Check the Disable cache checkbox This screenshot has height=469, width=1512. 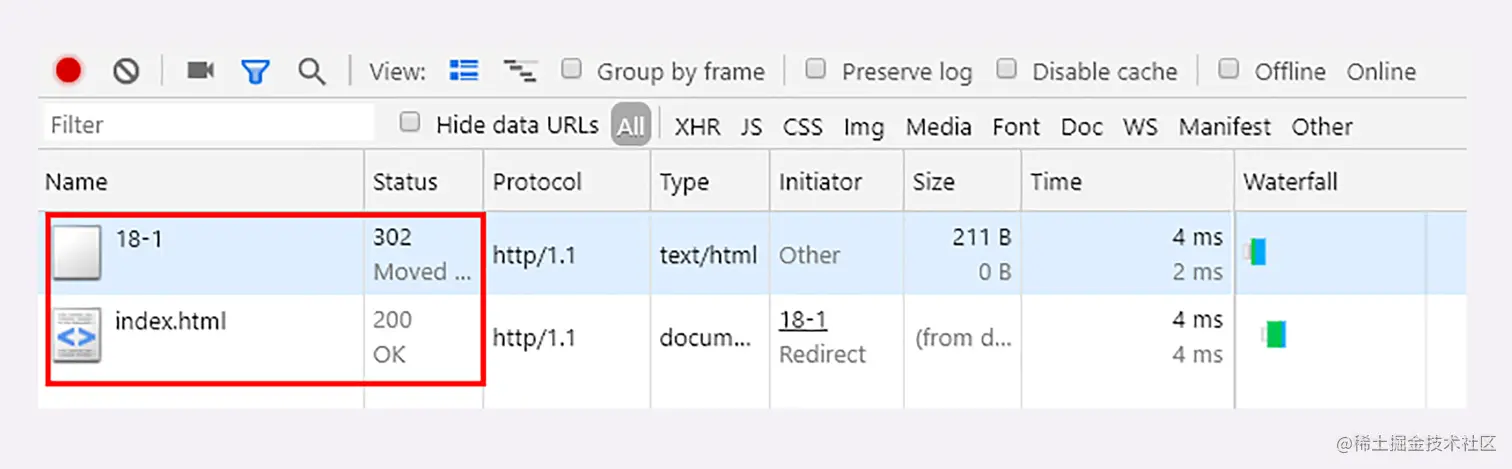pyautogui.click(x=1007, y=69)
